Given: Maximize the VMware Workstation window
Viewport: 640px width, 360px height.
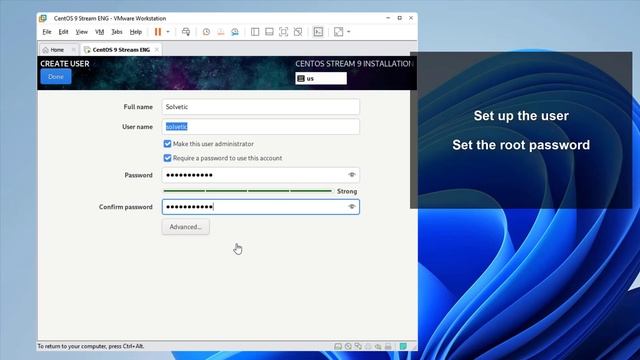Looking at the screenshot, I should click(400, 18).
